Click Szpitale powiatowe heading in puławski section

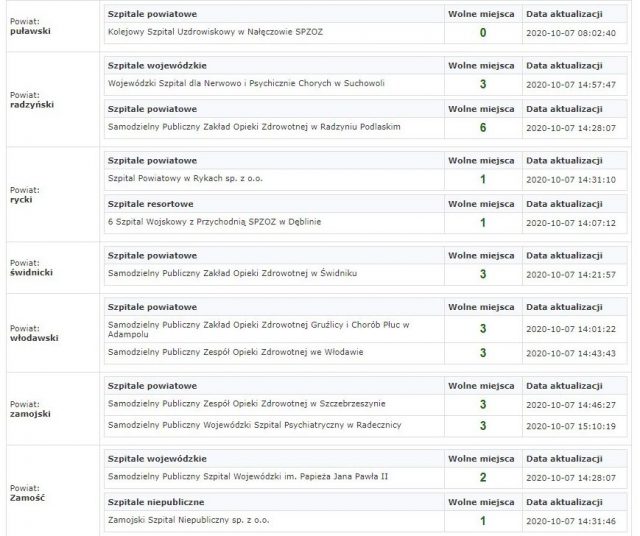pos(152,14)
